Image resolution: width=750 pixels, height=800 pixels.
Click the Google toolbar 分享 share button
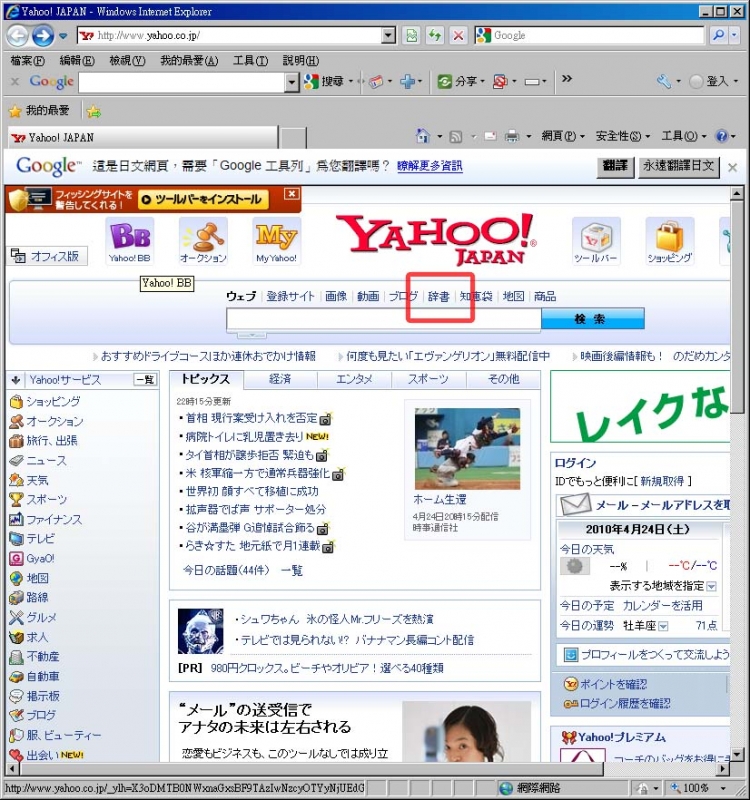[x=461, y=81]
